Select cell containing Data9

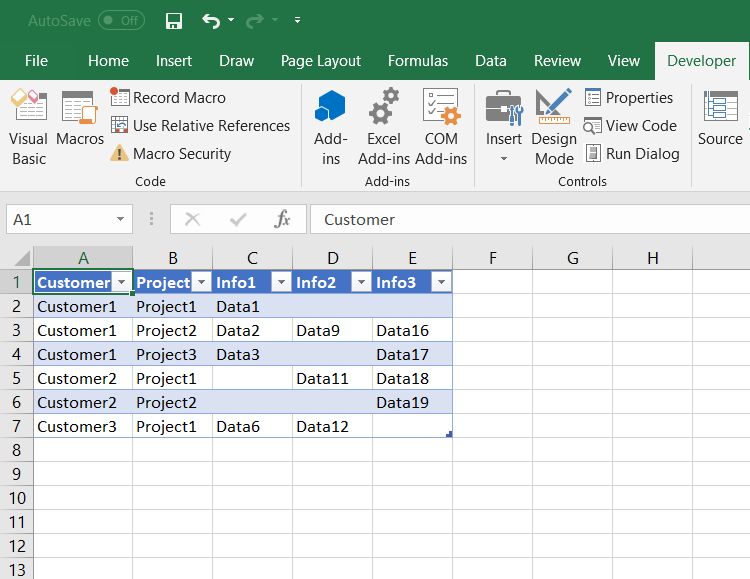click(332, 330)
